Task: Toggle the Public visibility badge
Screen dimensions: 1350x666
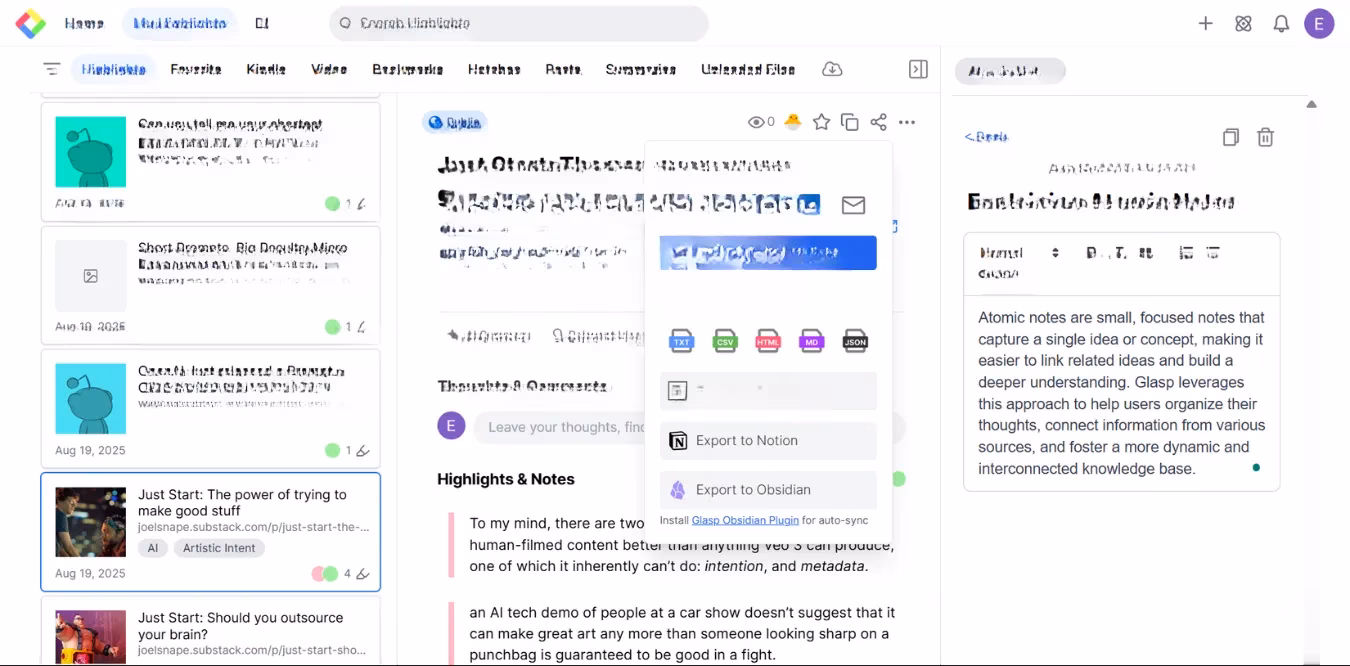Action: (454, 122)
